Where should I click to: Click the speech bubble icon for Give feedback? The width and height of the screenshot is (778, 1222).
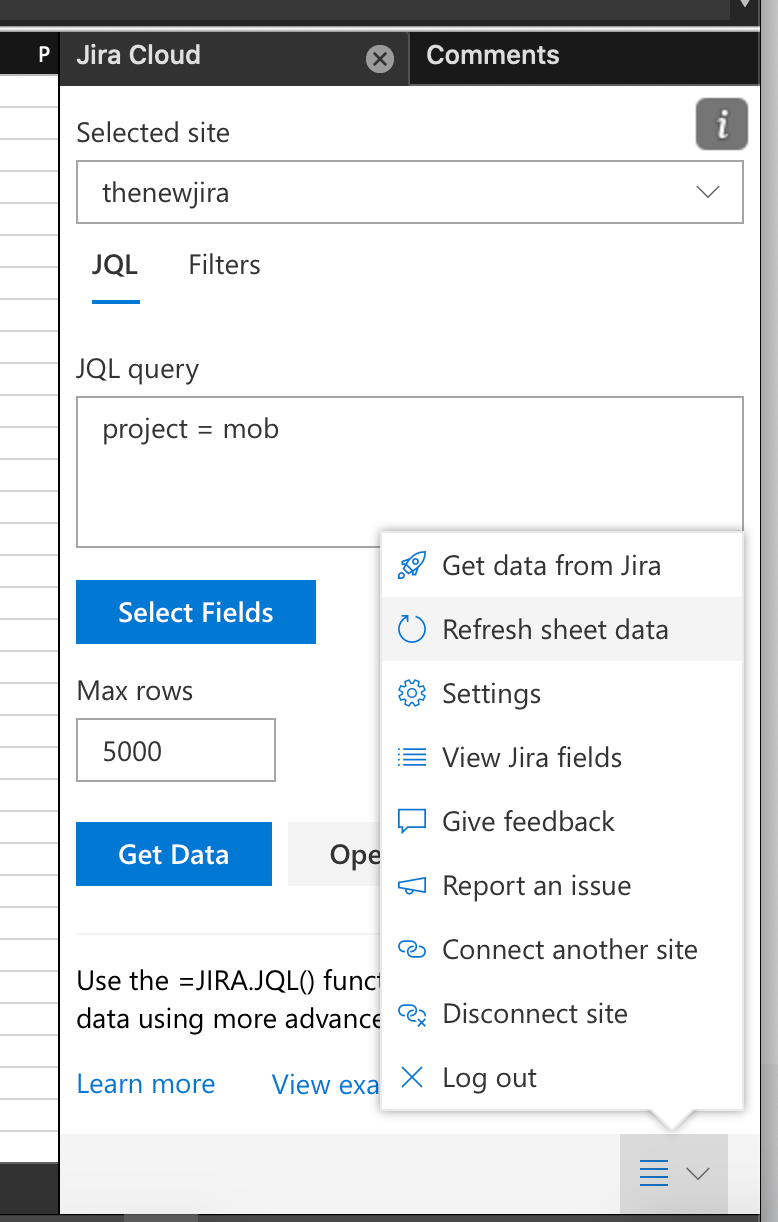point(413,821)
